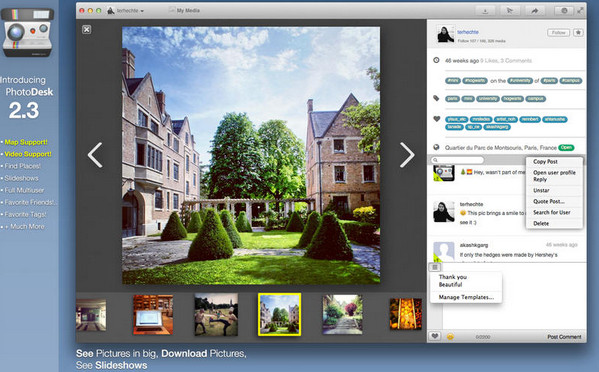The height and width of the screenshot is (372, 599).
Task: Select the #hogwarts hashtag in the caption
Action: tap(475, 81)
